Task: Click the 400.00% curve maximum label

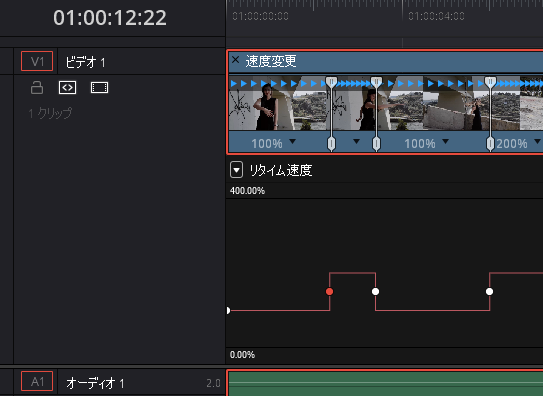Action: coord(247,191)
